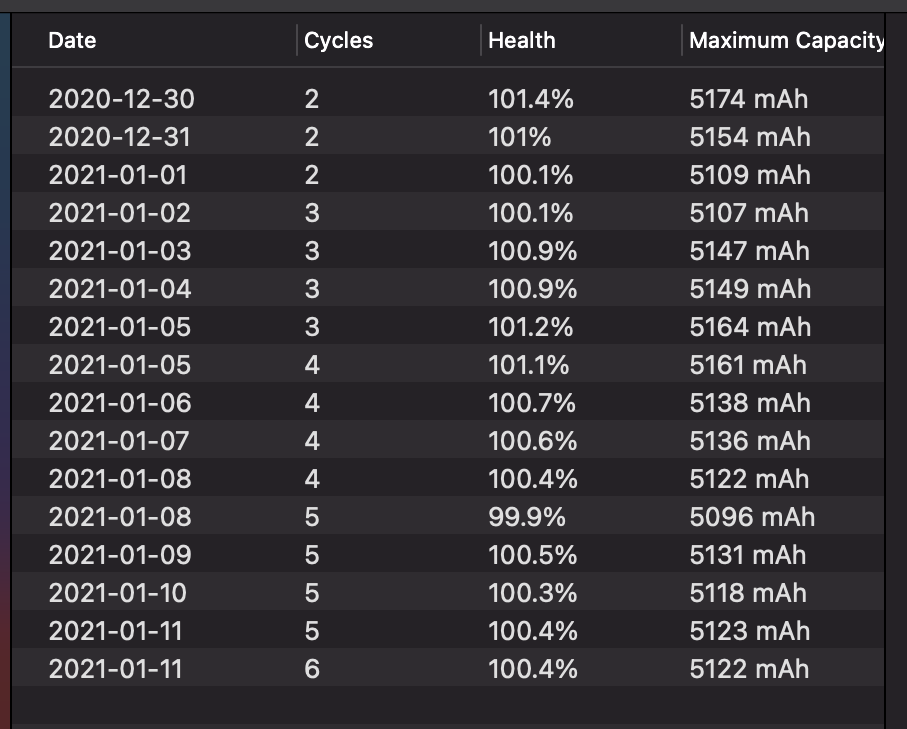Click the Maximum Capacity column header
The height and width of the screenshot is (729, 907).
786,41
